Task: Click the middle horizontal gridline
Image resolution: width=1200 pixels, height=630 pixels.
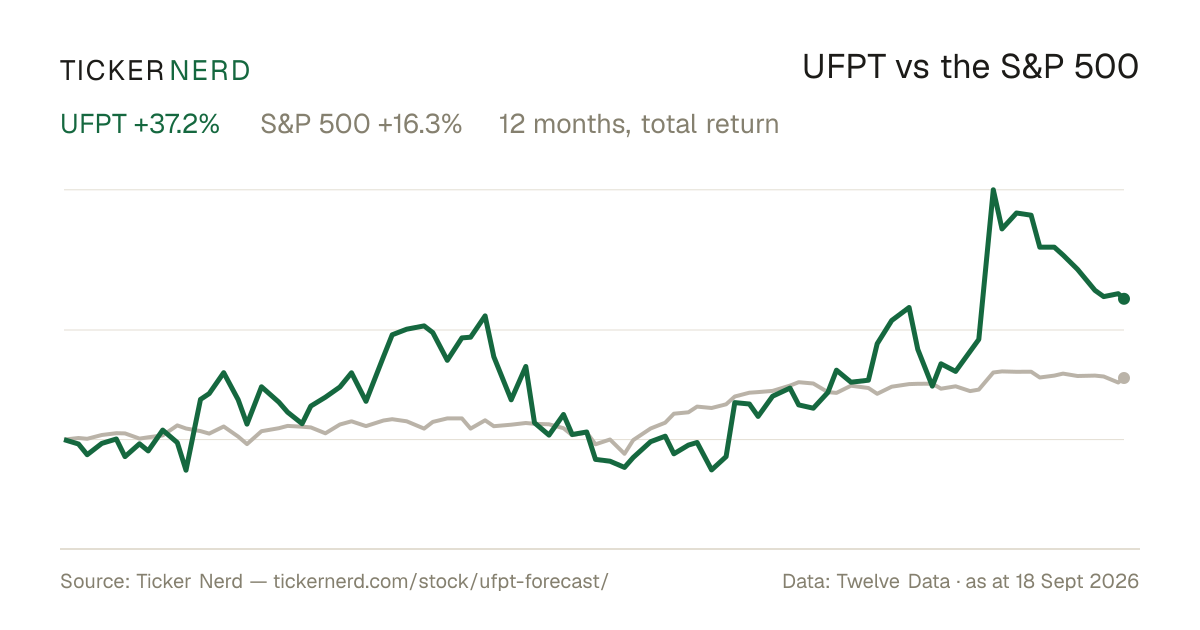Action: pyautogui.click(x=594, y=329)
